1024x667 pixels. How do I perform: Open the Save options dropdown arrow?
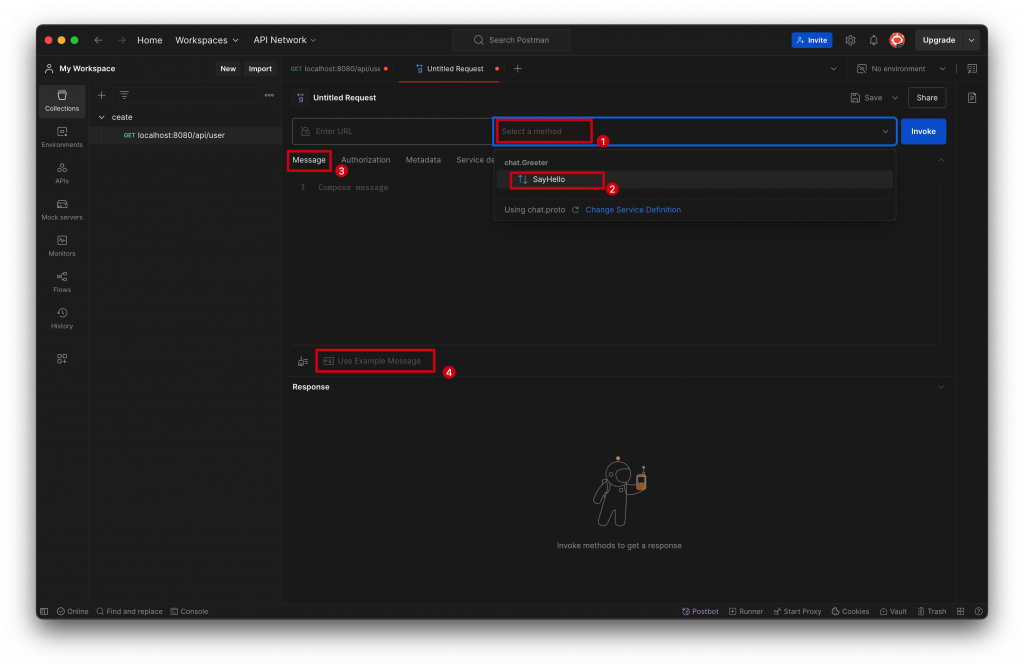tap(895, 98)
